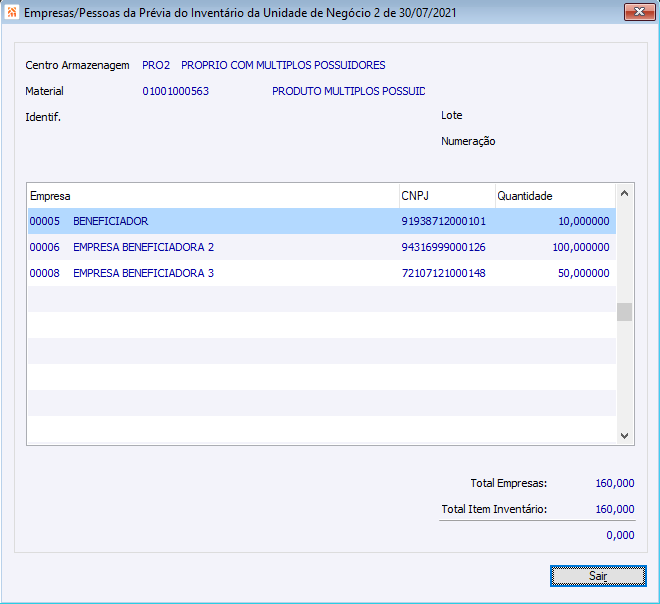The width and height of the screenshot is (660, 604).
Task: Click quantity 50,000000
Action: 584,273
